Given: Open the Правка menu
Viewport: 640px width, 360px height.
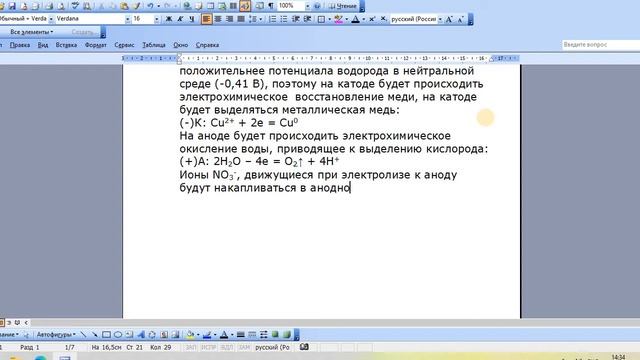Looking at the screenshot, I should pyautogui.click(x=20, y=45).
